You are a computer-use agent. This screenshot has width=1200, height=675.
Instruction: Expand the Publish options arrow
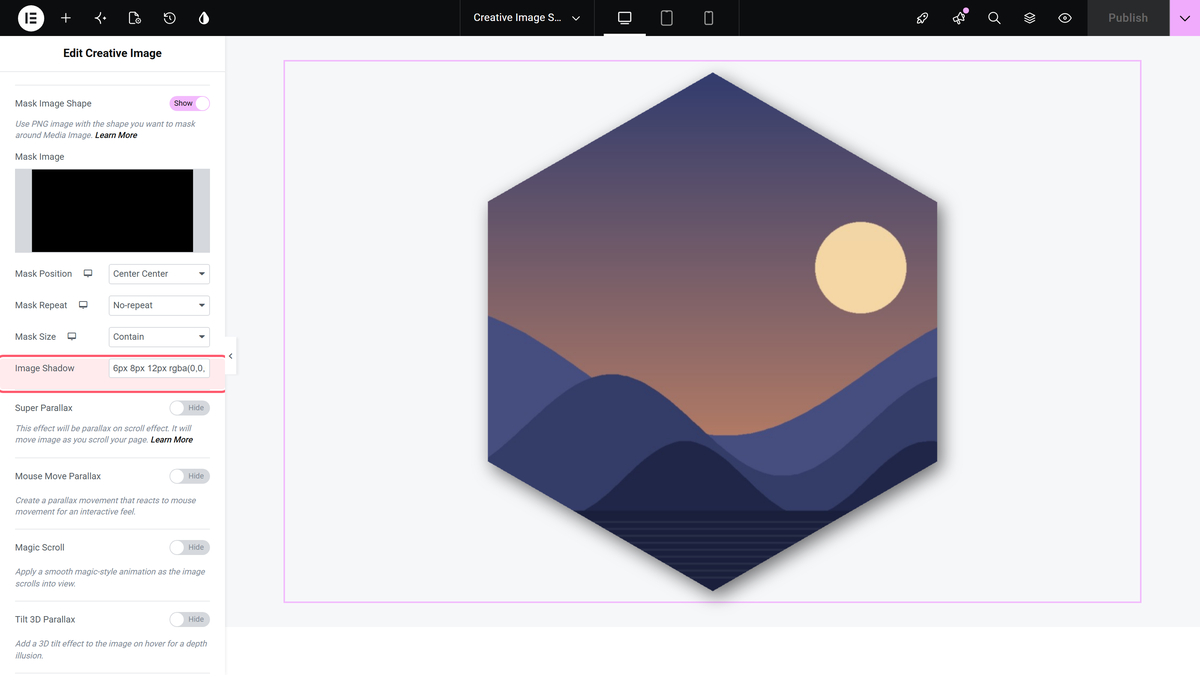click(x=1185, y=18)
